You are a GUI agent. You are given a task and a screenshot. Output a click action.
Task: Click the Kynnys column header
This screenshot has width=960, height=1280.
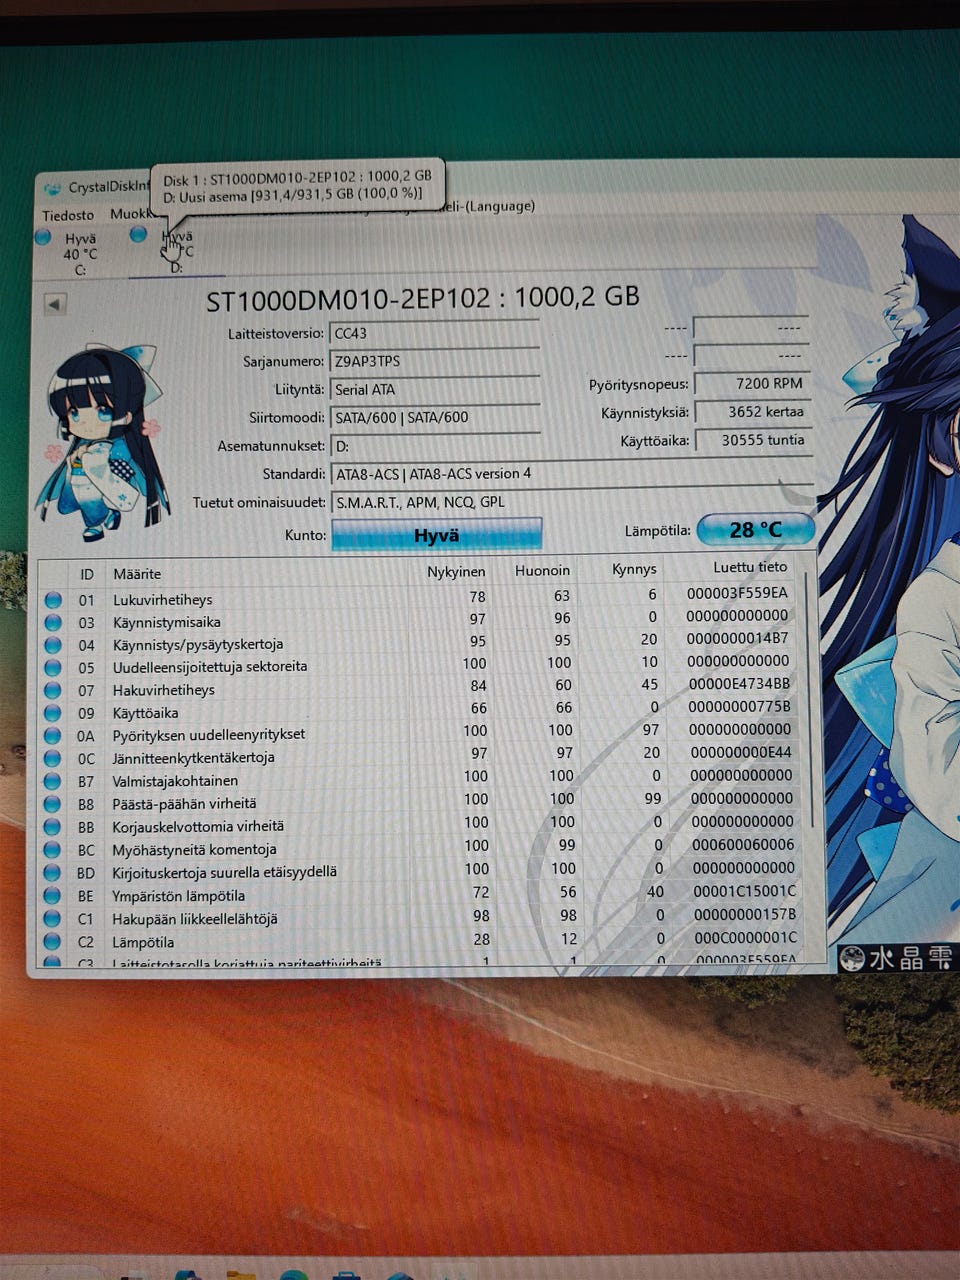point(634,568)
